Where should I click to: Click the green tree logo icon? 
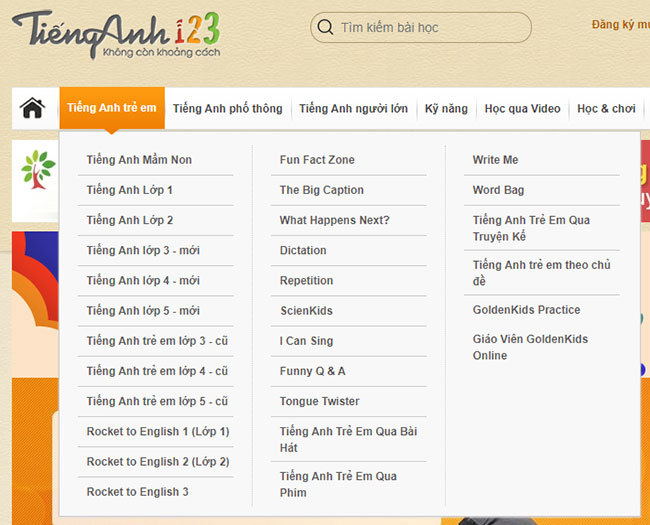(38, 169)
